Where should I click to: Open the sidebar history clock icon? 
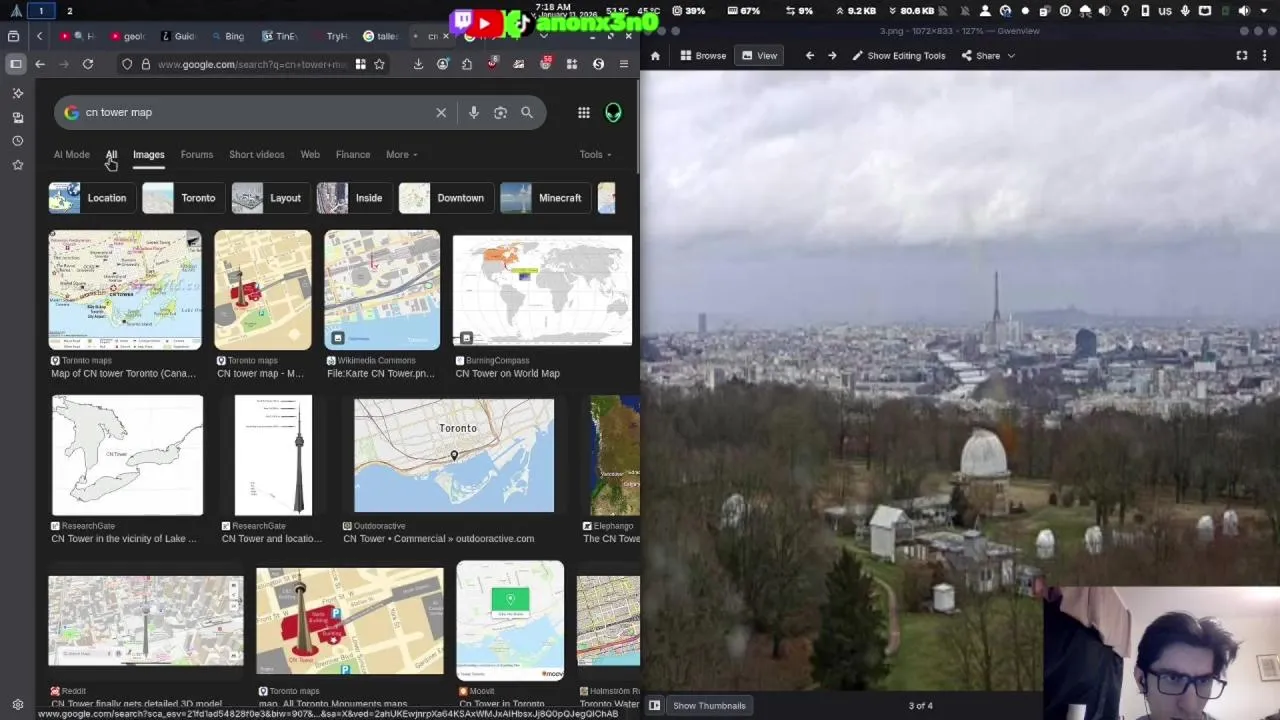(17, 141)
